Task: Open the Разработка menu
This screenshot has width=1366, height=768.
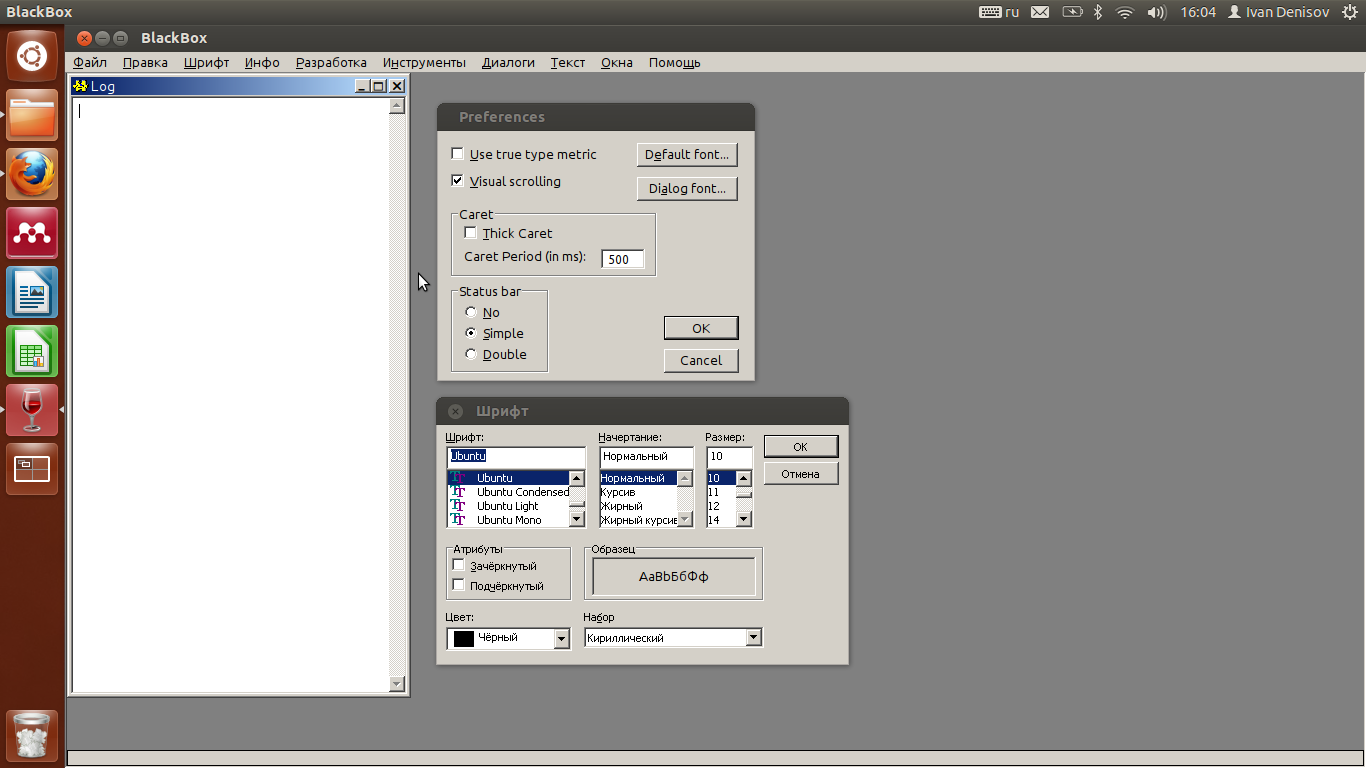Action: pos(331,62)
